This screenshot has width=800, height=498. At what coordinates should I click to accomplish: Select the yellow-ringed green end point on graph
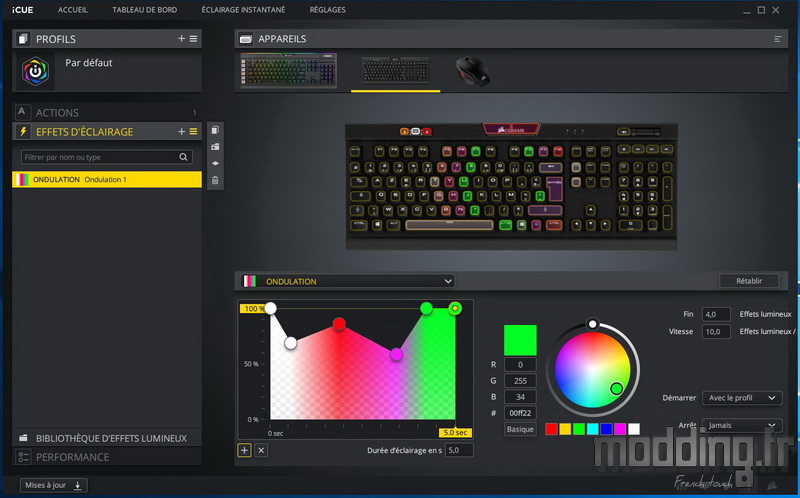[x=455, y=308]
